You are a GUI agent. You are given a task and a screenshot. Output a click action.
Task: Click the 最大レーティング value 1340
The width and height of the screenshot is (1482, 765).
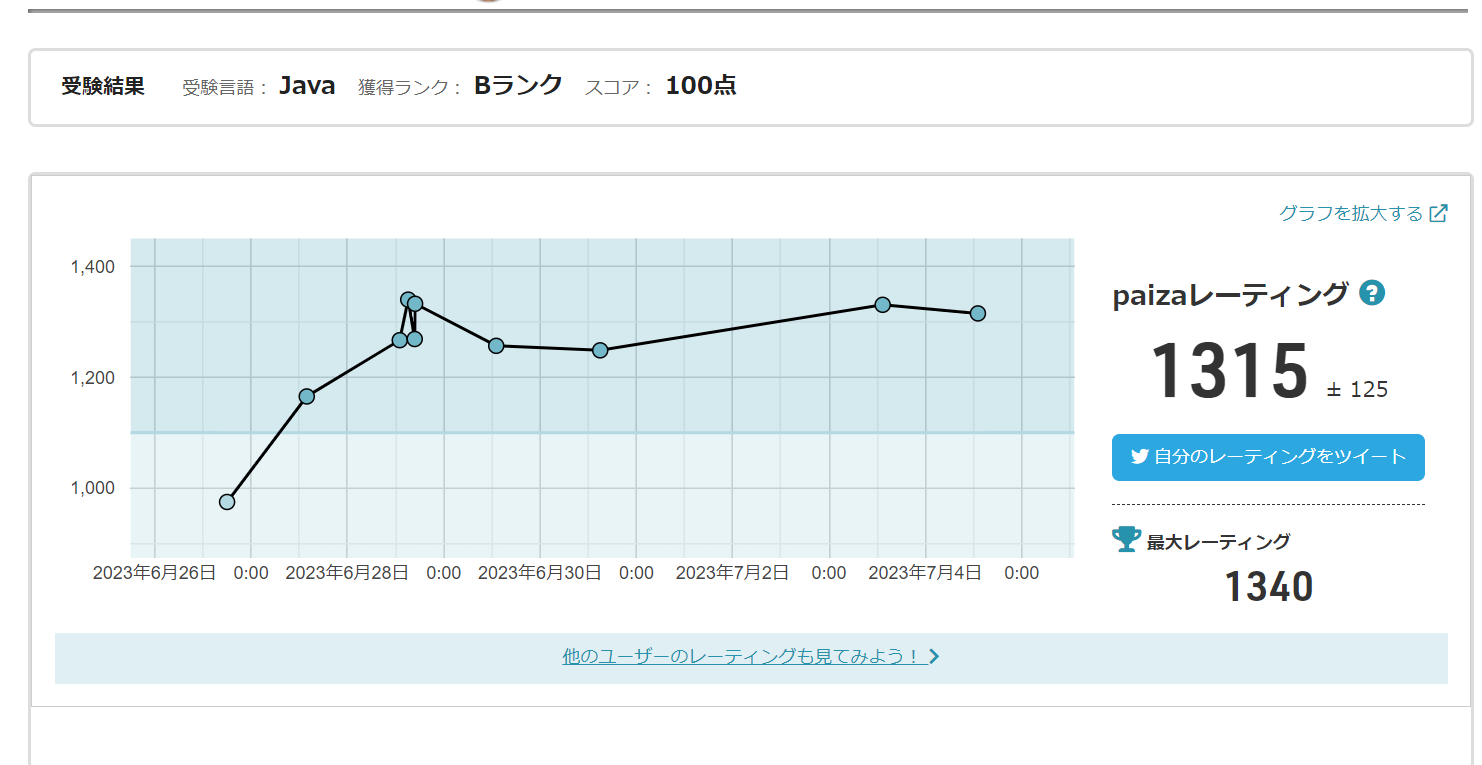[1268, 587]
